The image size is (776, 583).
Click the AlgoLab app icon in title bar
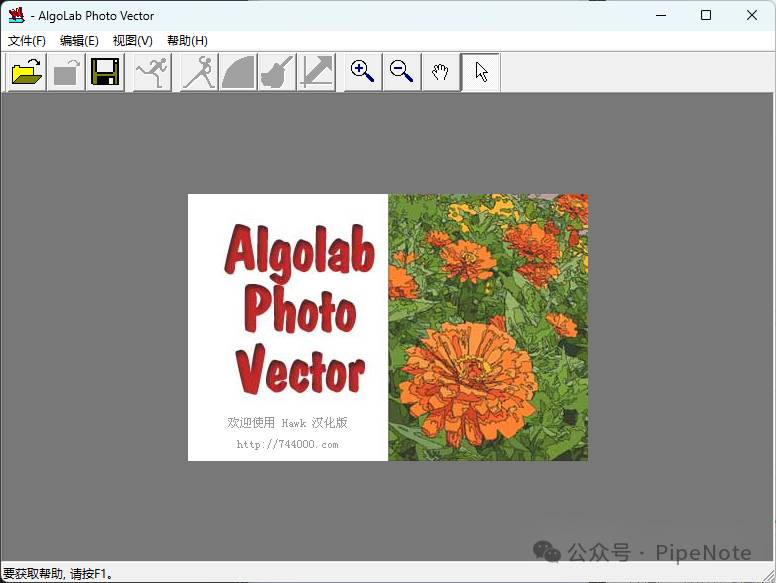[x=16, y=15]
